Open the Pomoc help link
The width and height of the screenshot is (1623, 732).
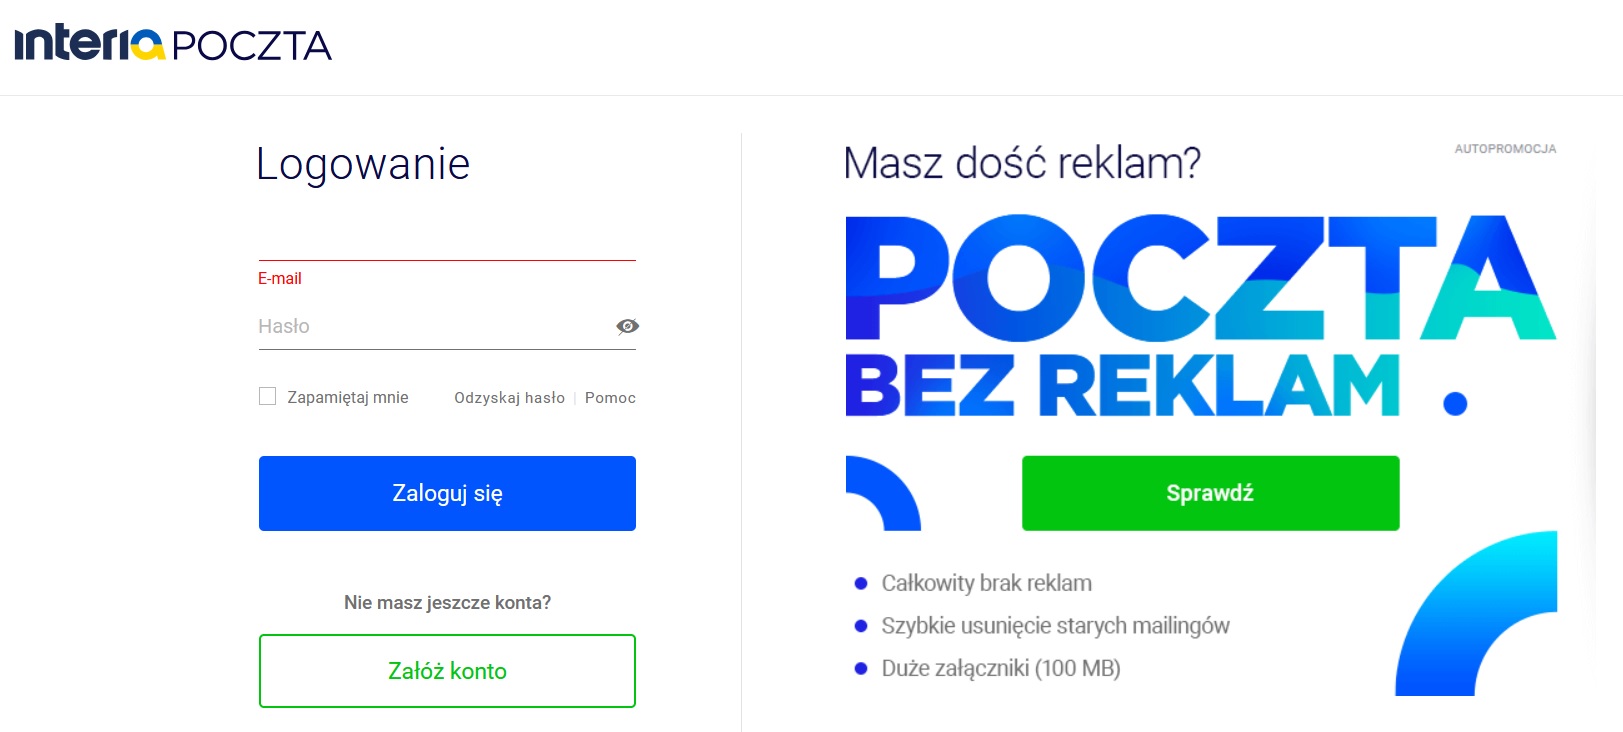pyautogui.click(x=610, y=397)
